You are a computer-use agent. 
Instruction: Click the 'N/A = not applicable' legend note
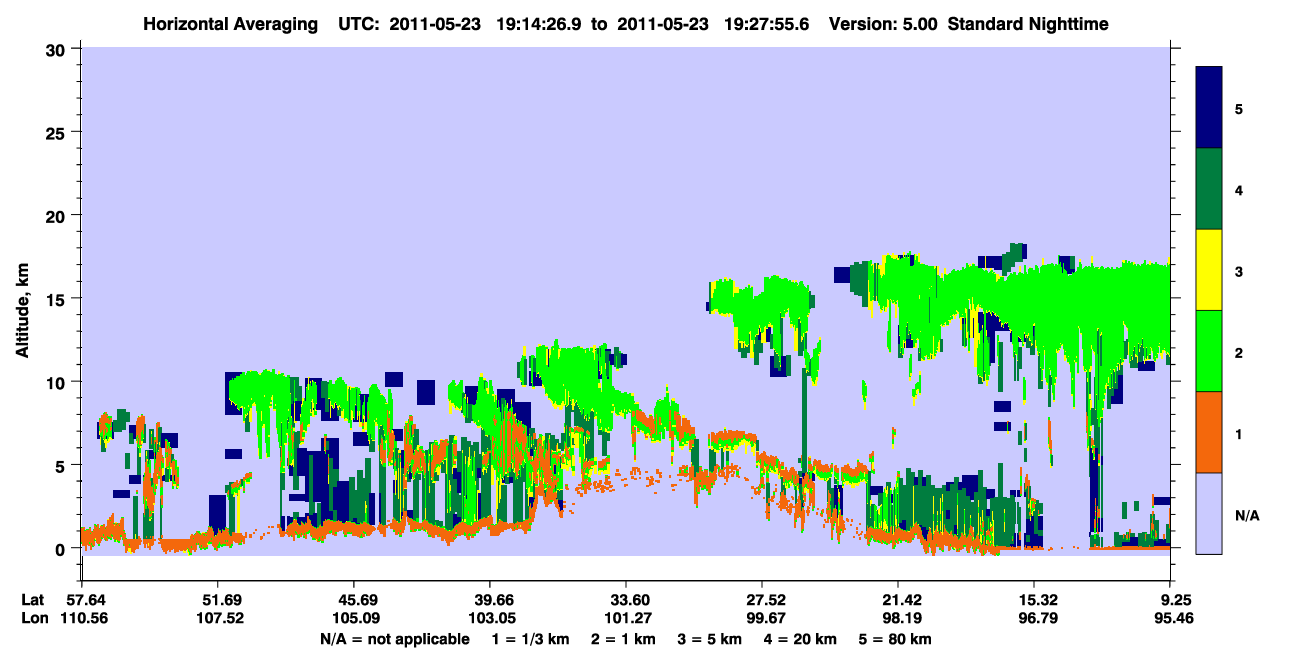[395, 639]
